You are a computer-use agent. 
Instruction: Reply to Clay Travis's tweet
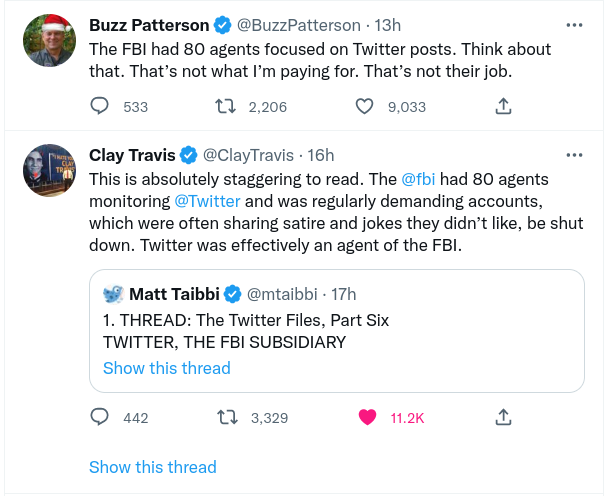pyautogui.click(x=100, y=417)
